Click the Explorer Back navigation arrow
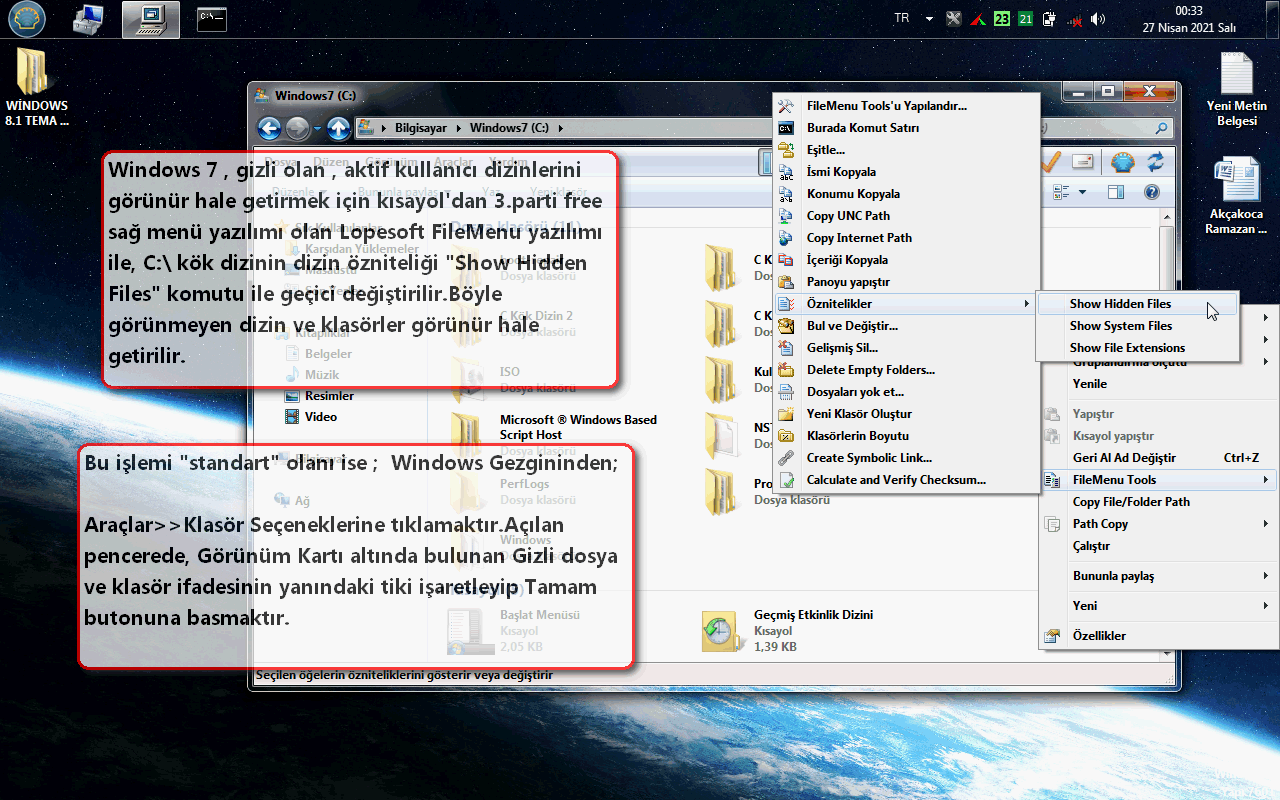Viewport: 1280px width, 800px height. point(269,128)
